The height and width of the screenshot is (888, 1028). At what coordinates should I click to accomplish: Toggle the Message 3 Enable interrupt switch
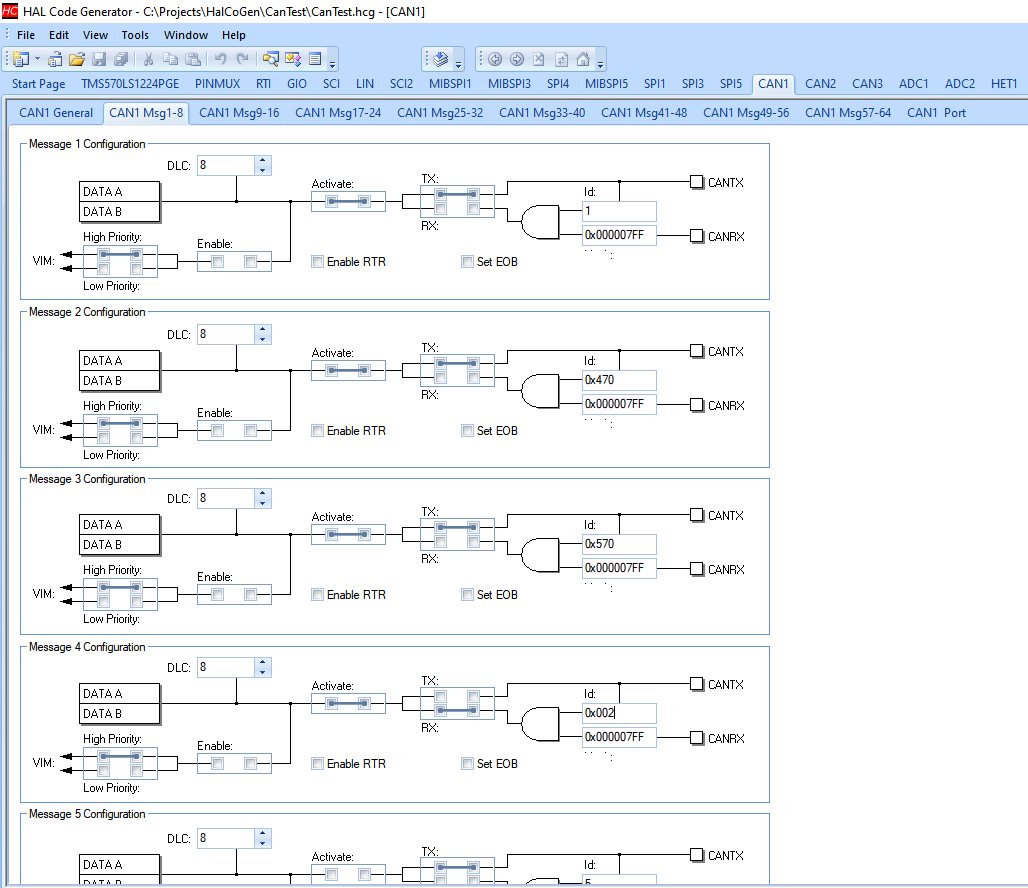[234, 595]
